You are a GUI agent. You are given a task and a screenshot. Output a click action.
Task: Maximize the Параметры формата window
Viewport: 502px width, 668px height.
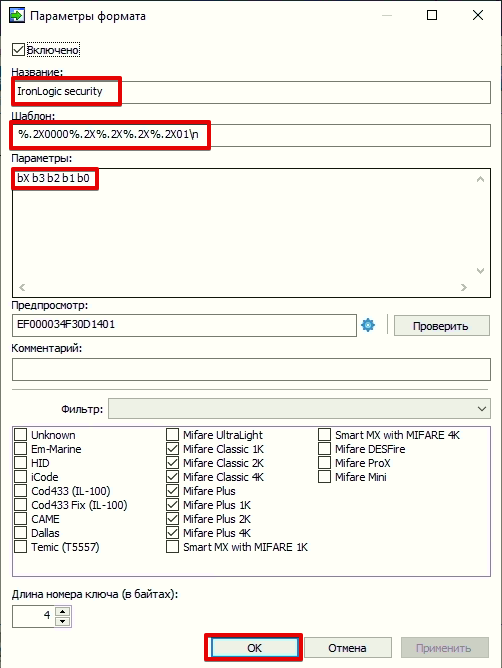432,15
